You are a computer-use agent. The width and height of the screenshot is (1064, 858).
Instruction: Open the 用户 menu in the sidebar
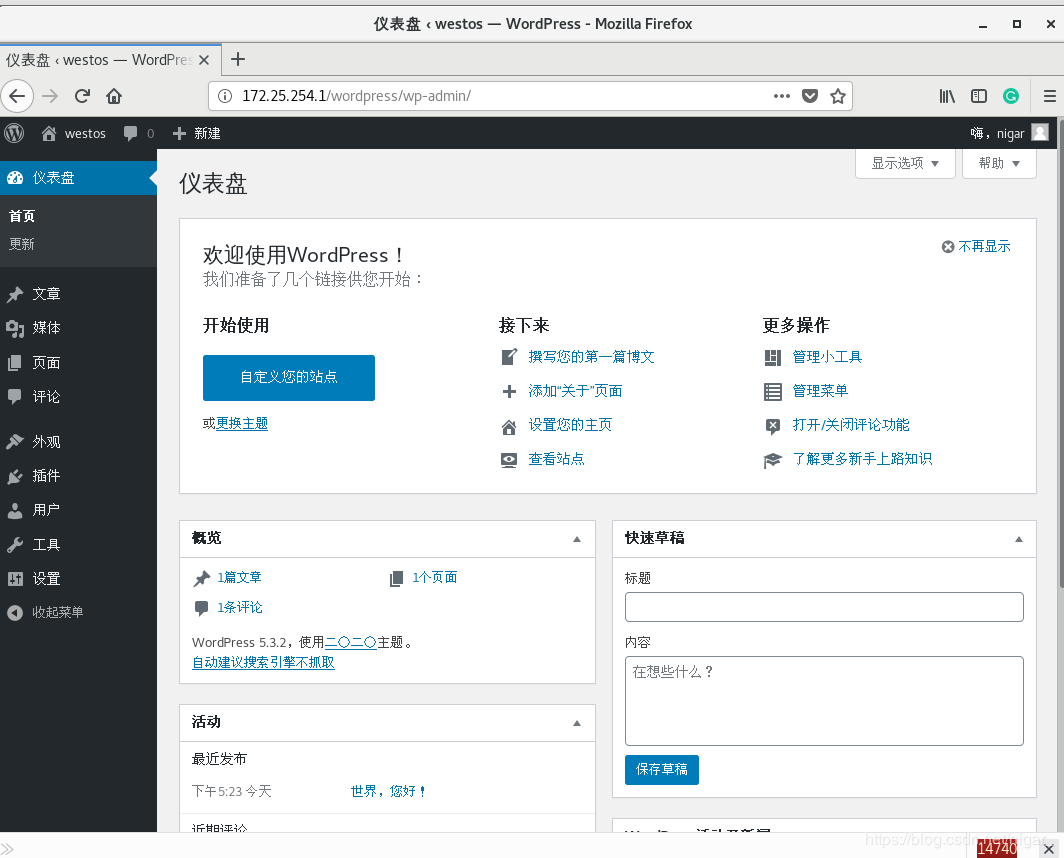[x=78, y=510]
